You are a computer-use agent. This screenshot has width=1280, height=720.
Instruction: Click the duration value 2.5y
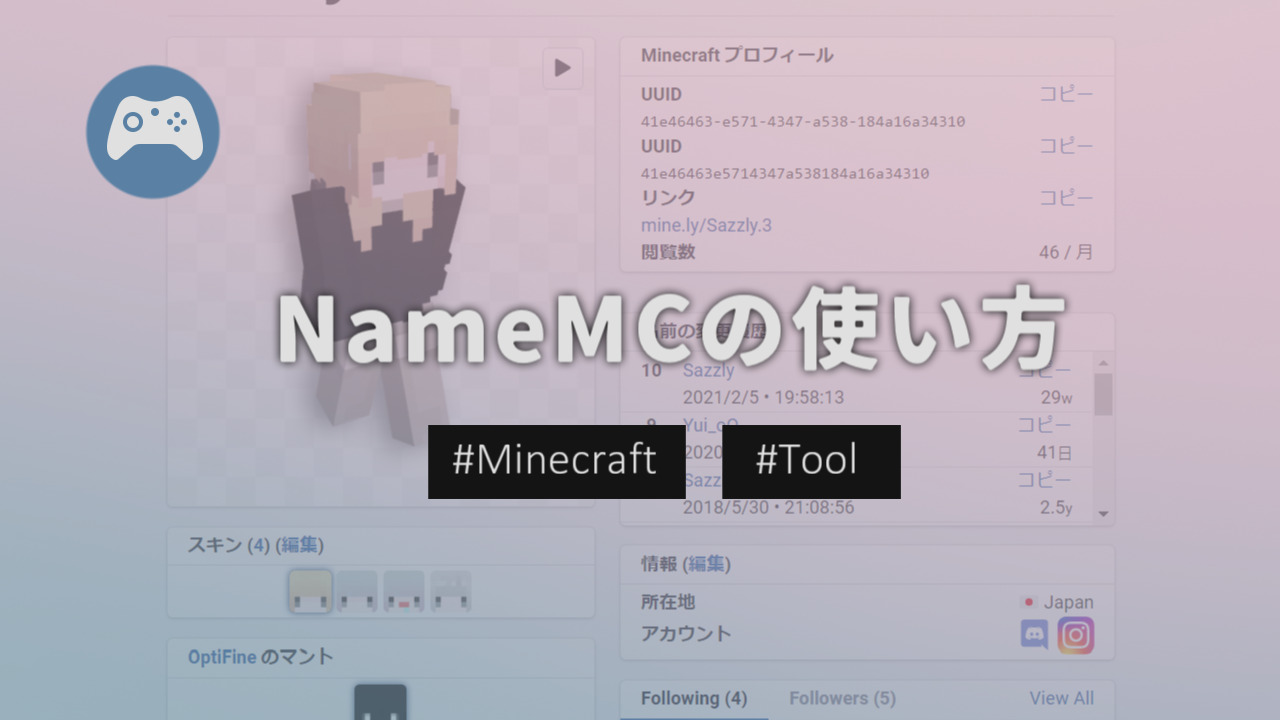coord(1056,507)
